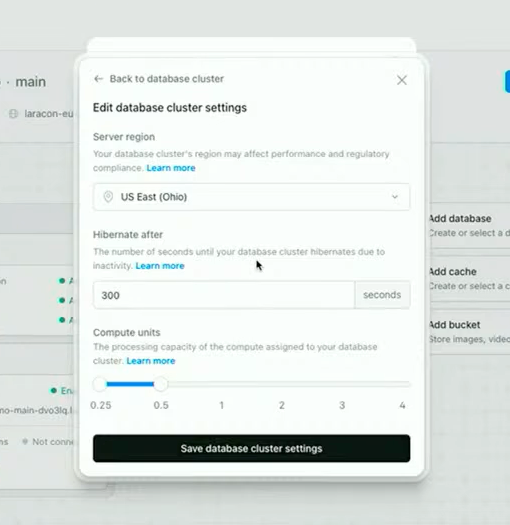Click the location pin icon in region field
This screenshot has height=525, width=510.
(x=108, y=197)
